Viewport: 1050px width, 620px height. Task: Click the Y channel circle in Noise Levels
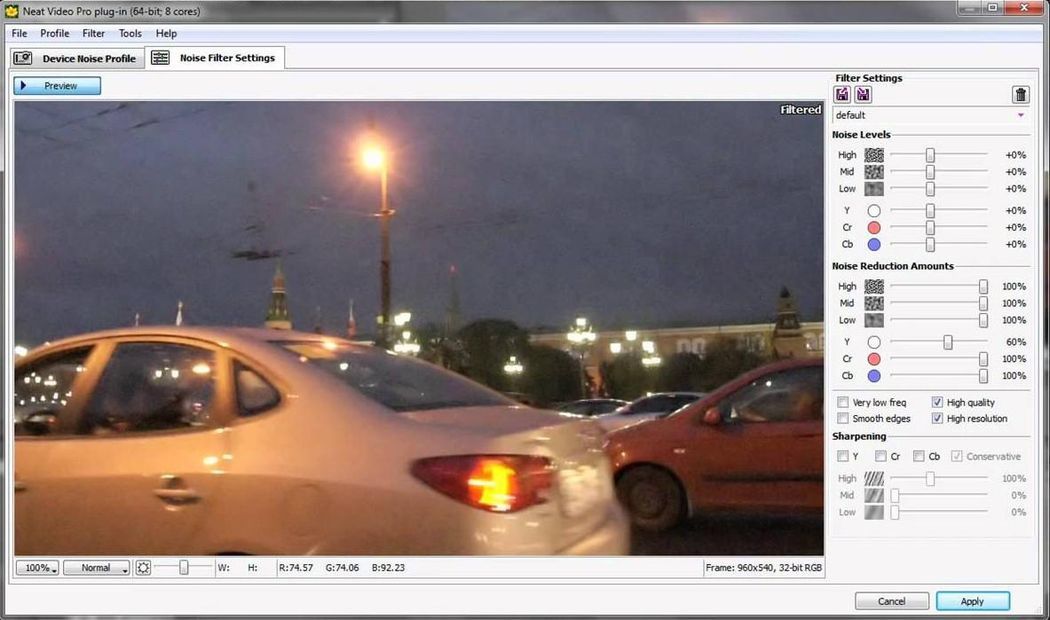coord(874,210)
